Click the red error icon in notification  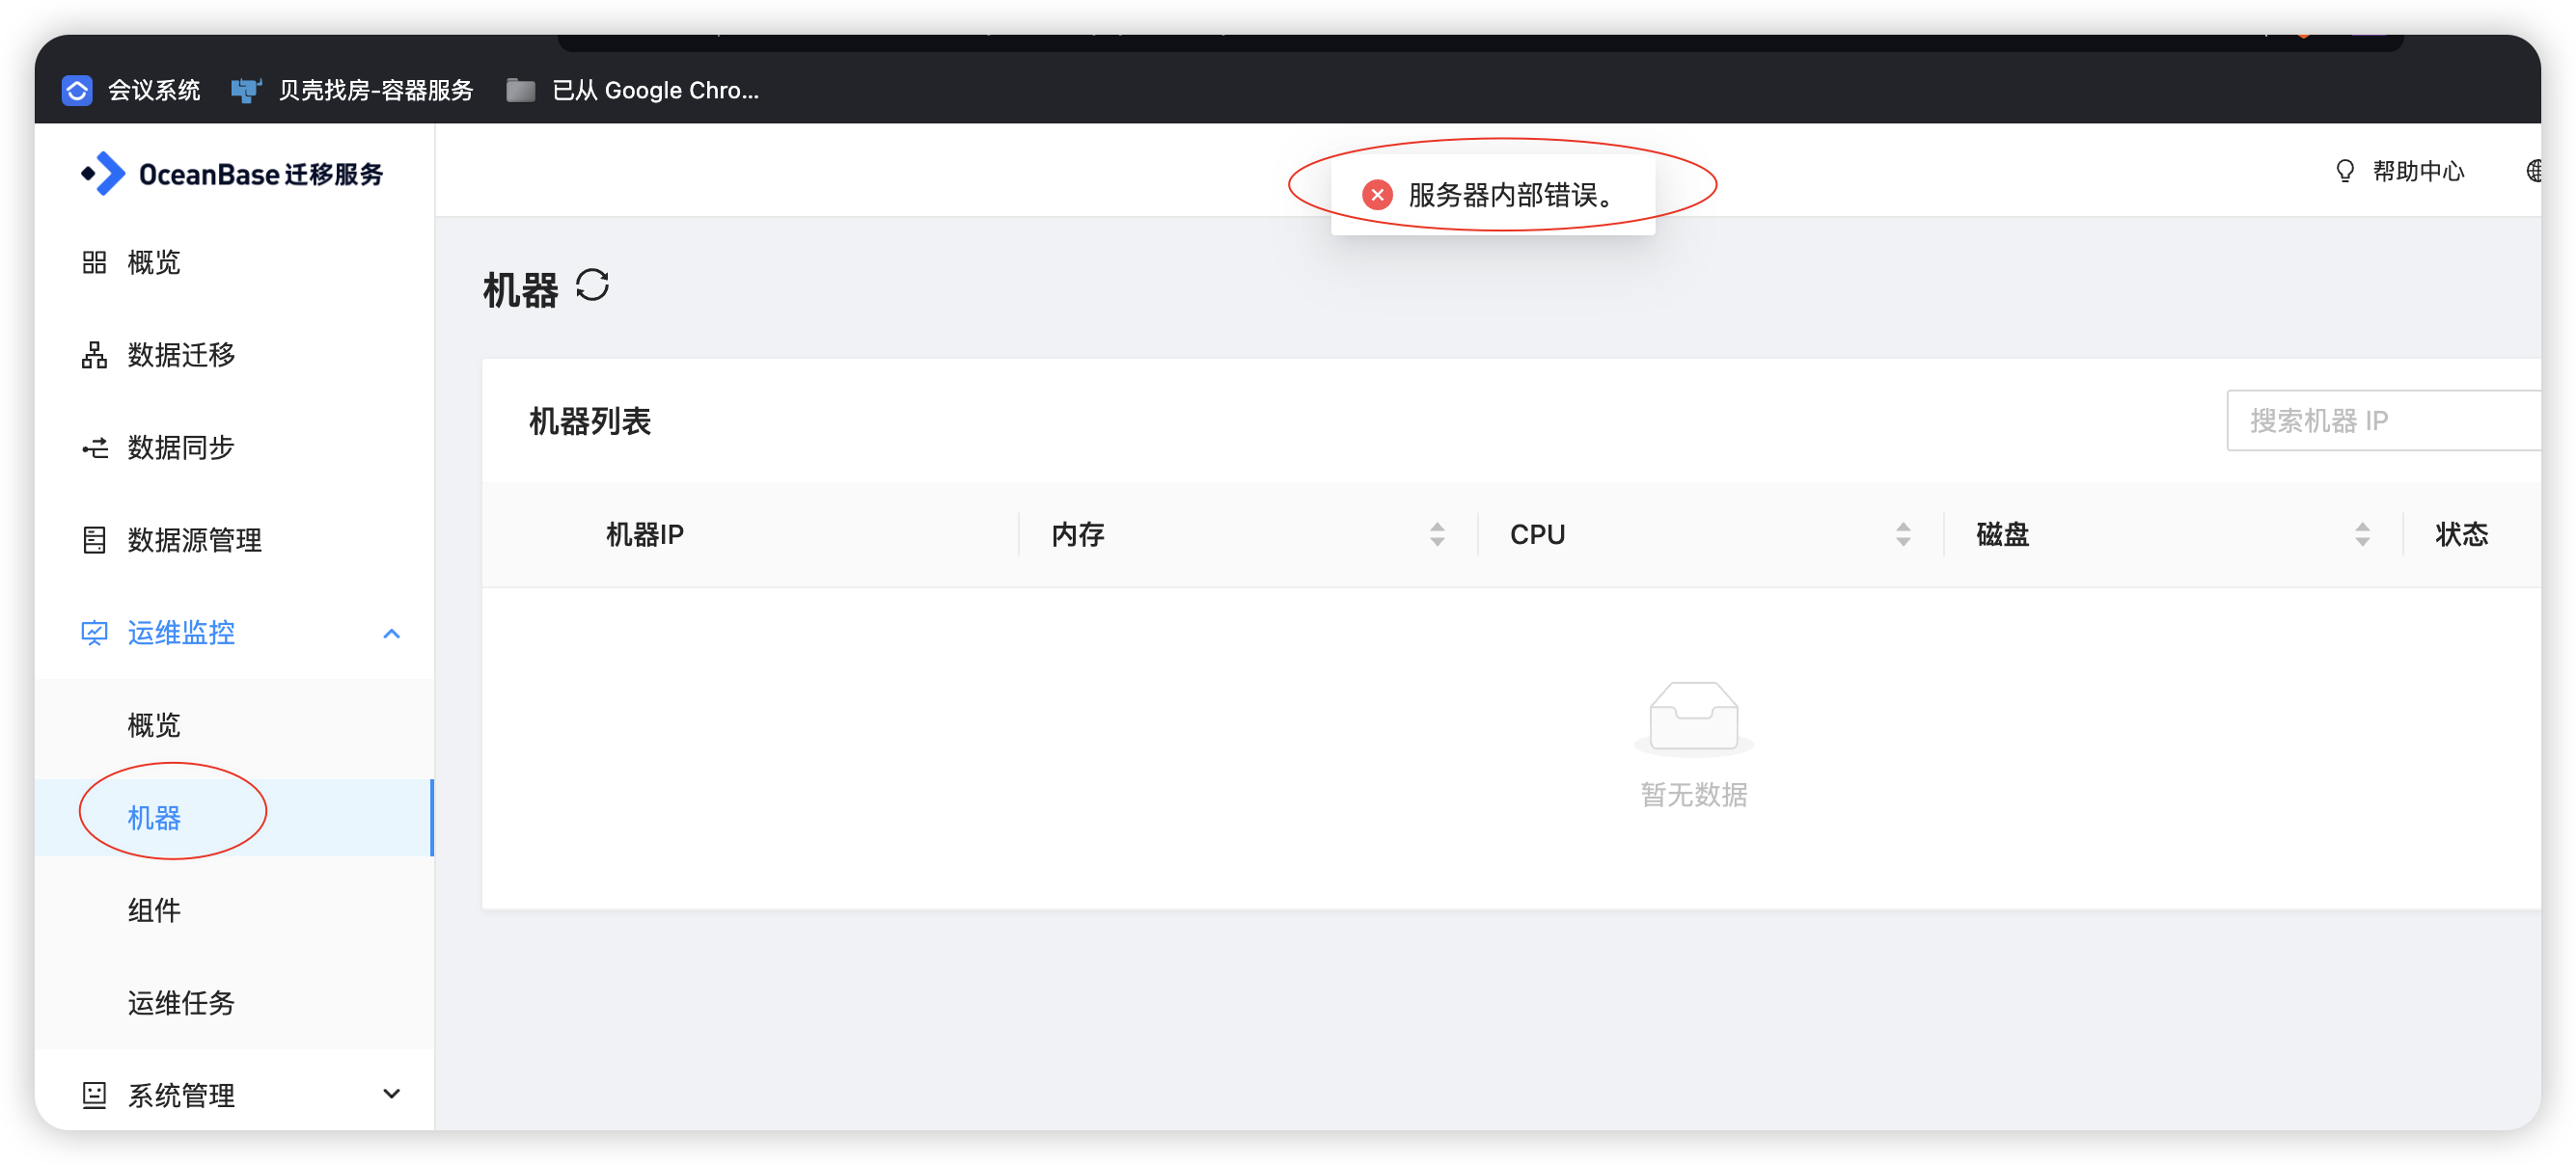1377,194
